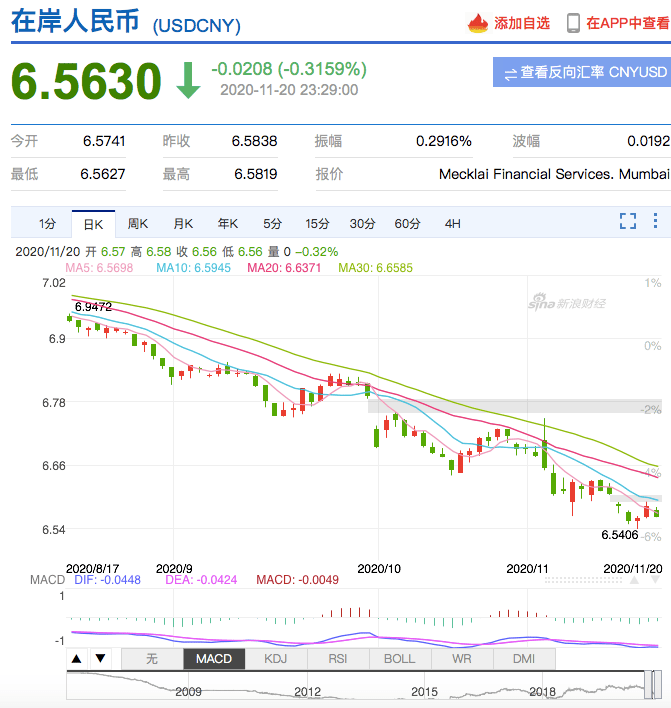Select WR indicator tab
This screenshot has height=708, width=671.
pos(462,659)
